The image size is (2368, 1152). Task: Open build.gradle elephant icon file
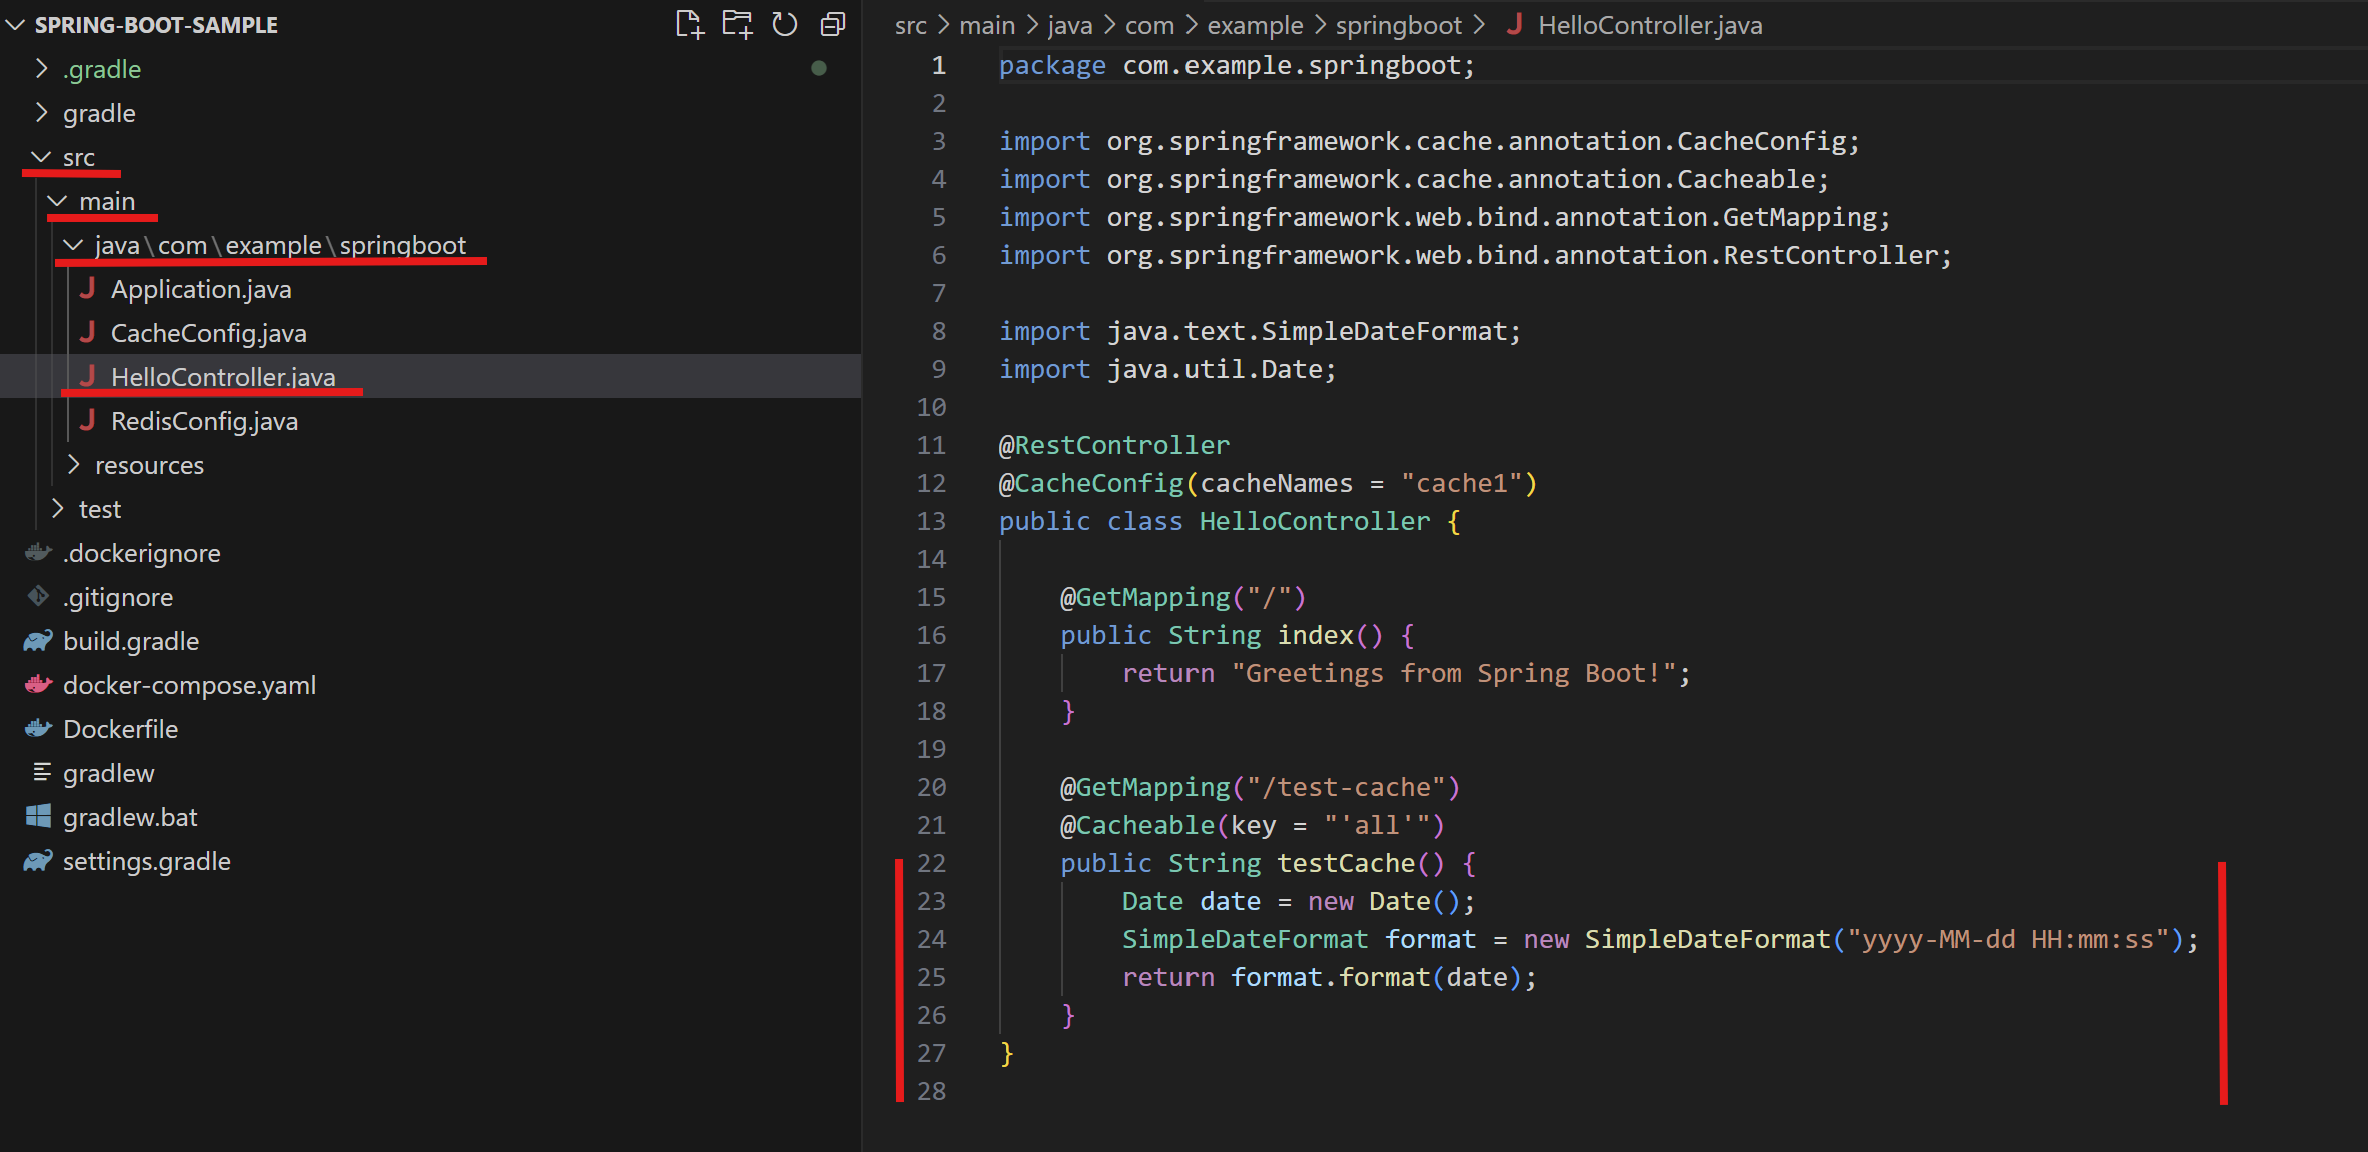click(x=130, y=641)
